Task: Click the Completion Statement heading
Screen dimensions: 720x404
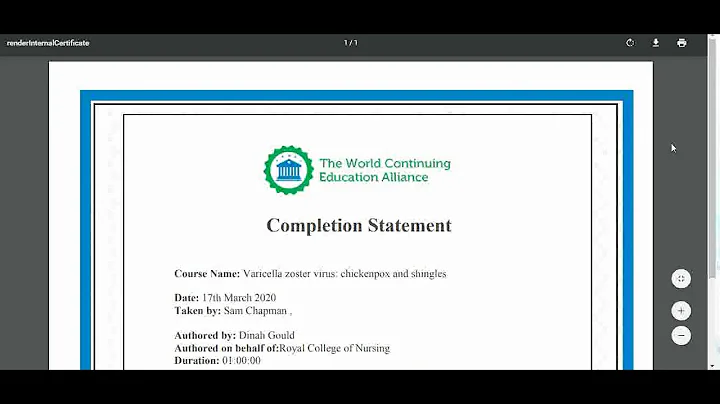Action: pos(359,225)
